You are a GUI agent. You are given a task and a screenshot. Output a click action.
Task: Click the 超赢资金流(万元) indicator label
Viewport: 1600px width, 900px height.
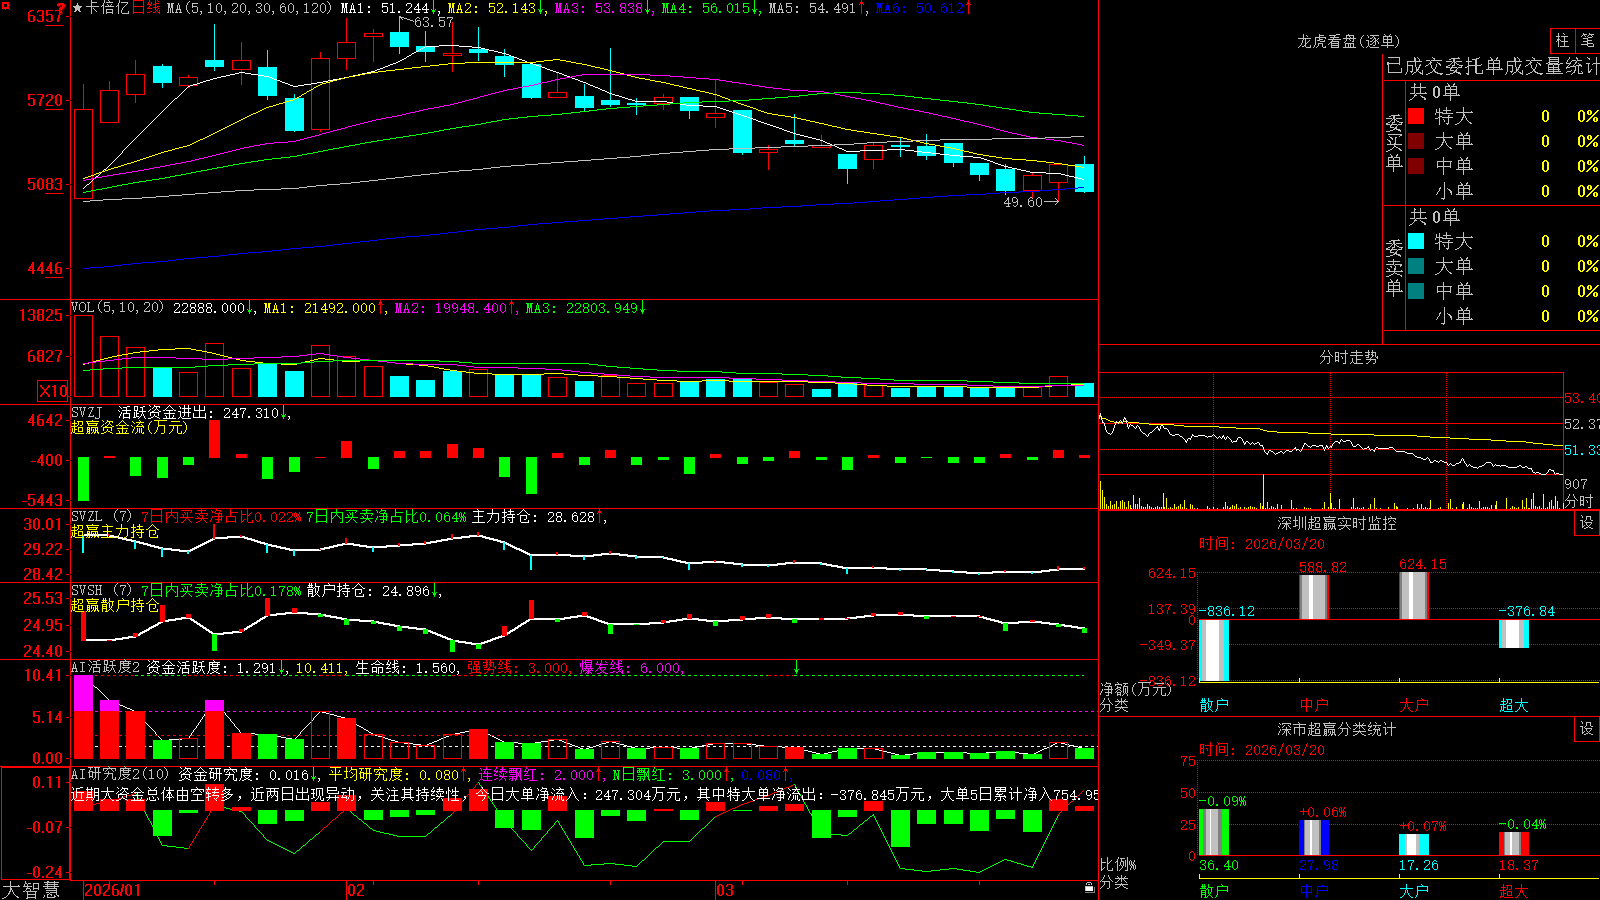129,427
